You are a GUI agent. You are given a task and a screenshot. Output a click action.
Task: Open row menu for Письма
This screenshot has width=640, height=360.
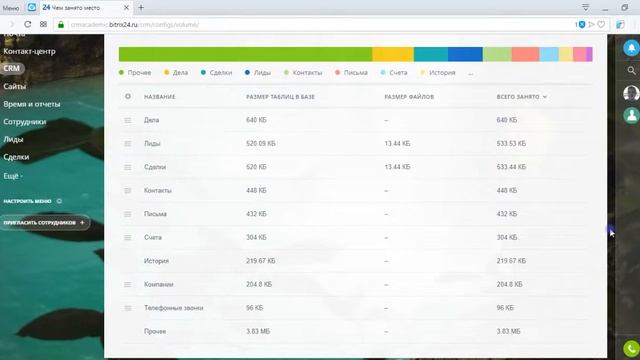[x=128, y=214]
